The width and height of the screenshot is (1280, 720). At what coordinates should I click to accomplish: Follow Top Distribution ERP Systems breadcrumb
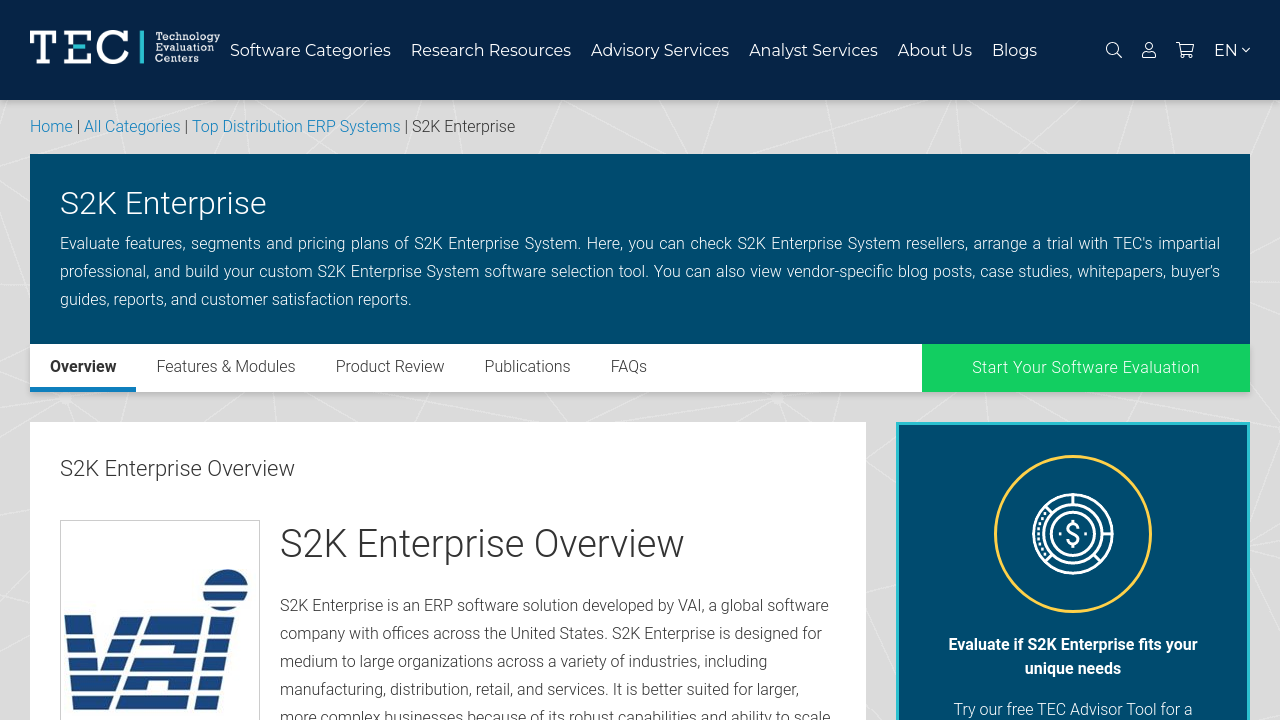[296, 127]
